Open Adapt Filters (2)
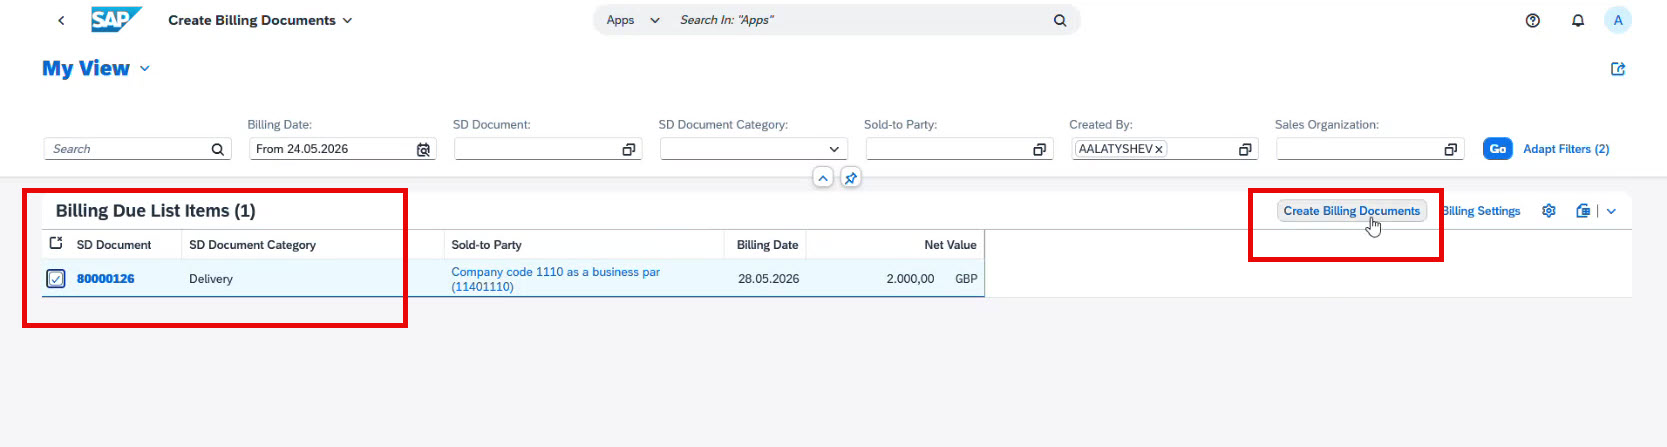Screen dimensions: 1667x447 click(1566, 149)
